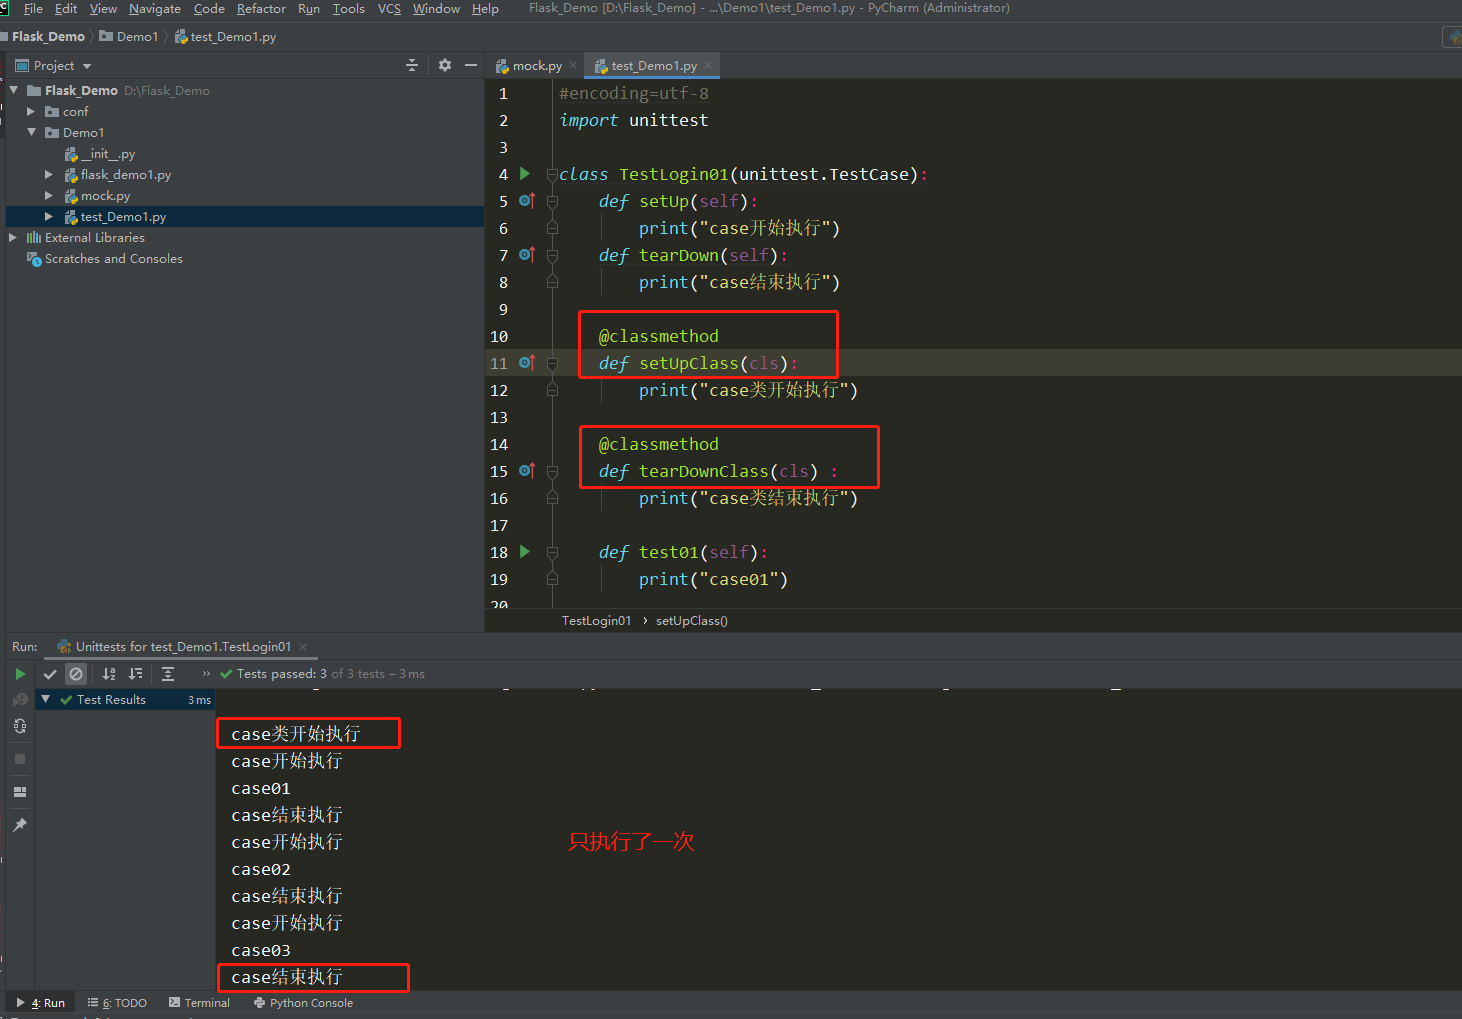Viewport: 1462px width, 1019px height.
Task: Switch to the mock.py editor tab
Action: click(536, 66)
